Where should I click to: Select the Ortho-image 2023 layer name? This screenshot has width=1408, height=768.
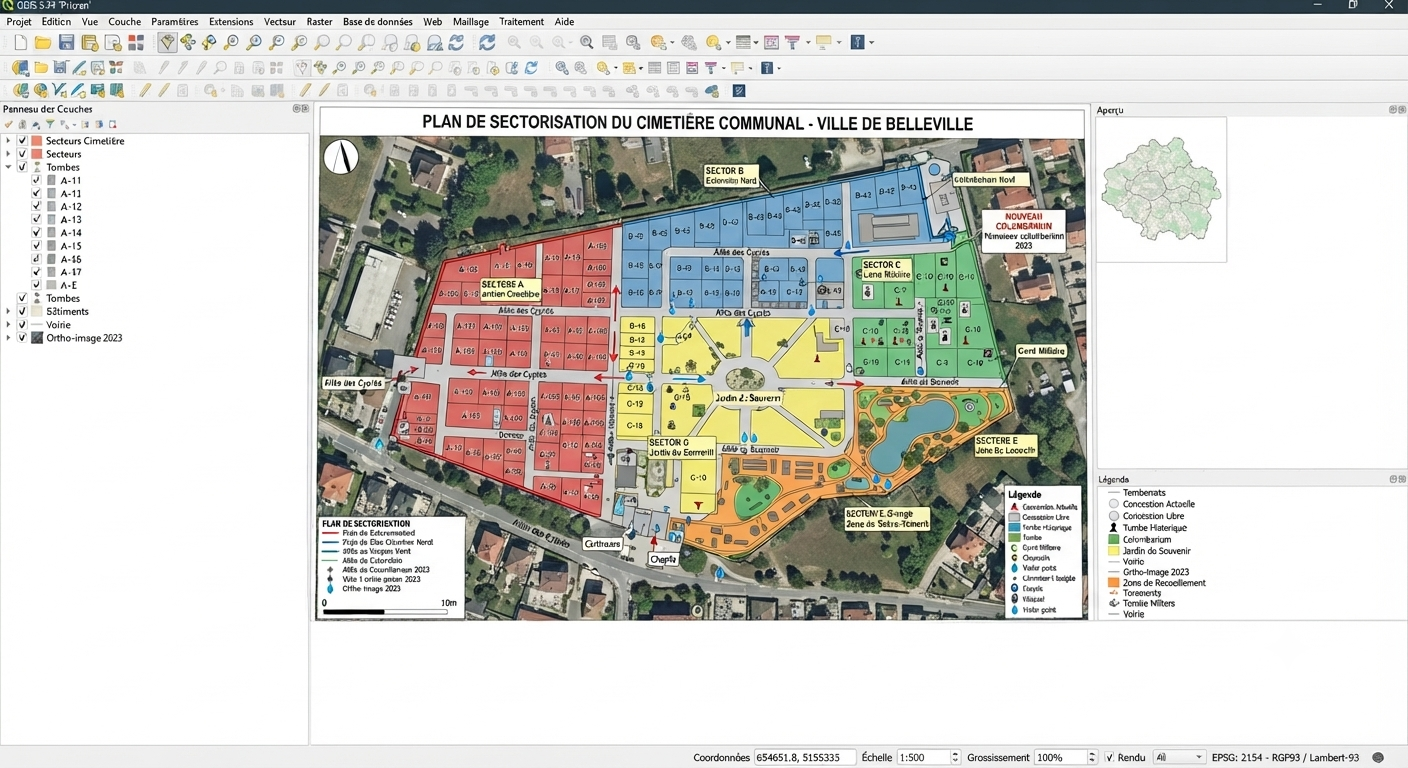(84, 338)
